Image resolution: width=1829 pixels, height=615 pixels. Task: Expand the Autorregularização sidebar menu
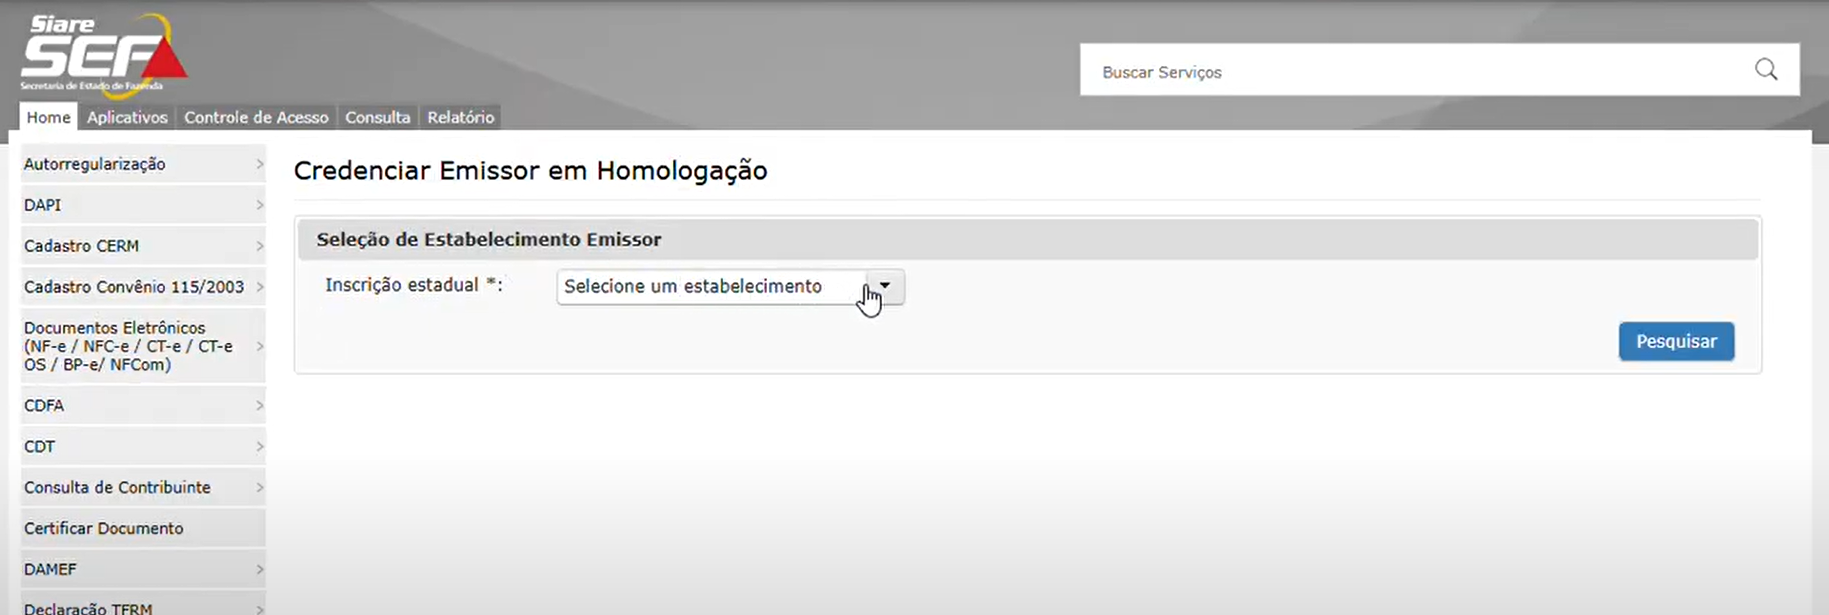143,164
